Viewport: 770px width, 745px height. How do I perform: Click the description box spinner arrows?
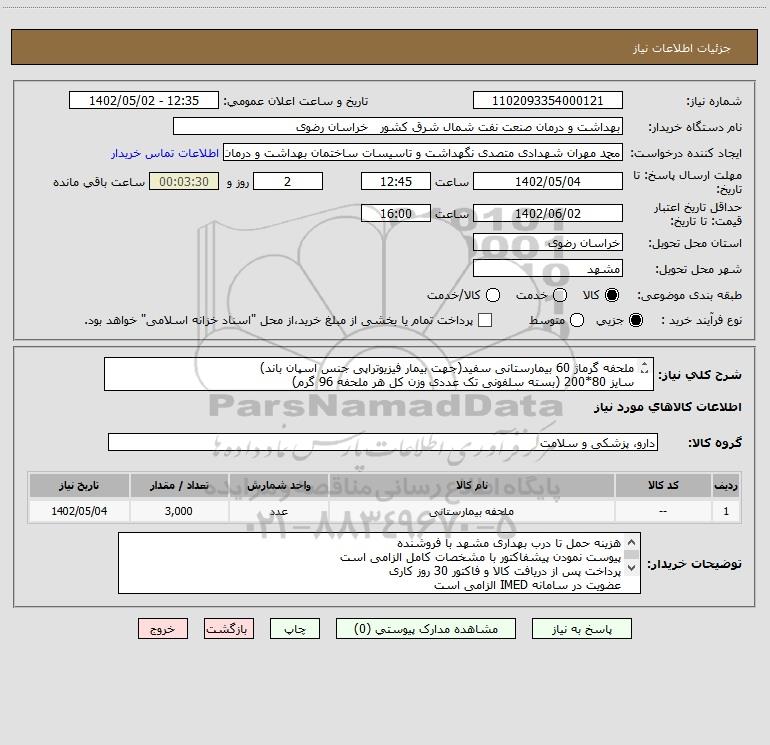point(645,368)
